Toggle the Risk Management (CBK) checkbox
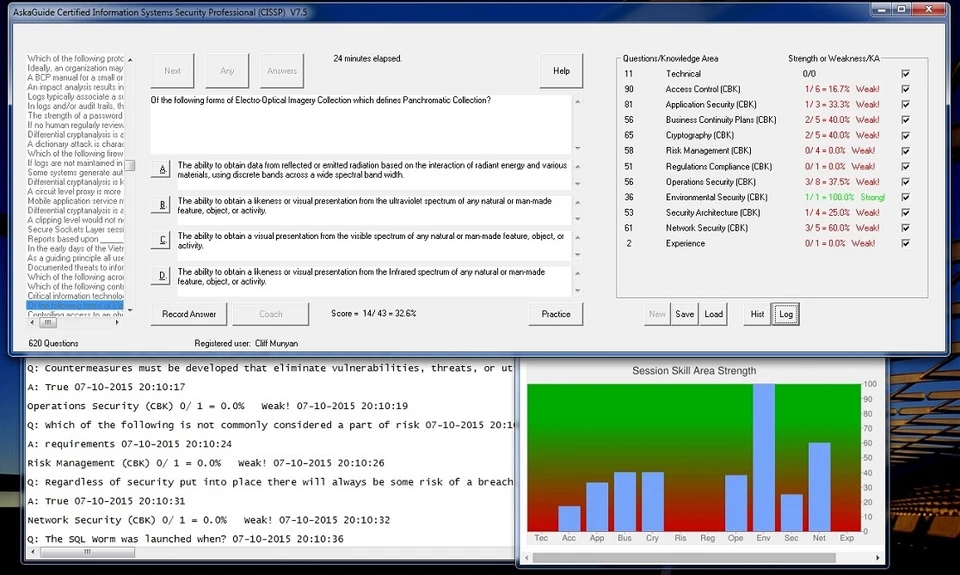960x575 pixels. click(x=906, y=151)
